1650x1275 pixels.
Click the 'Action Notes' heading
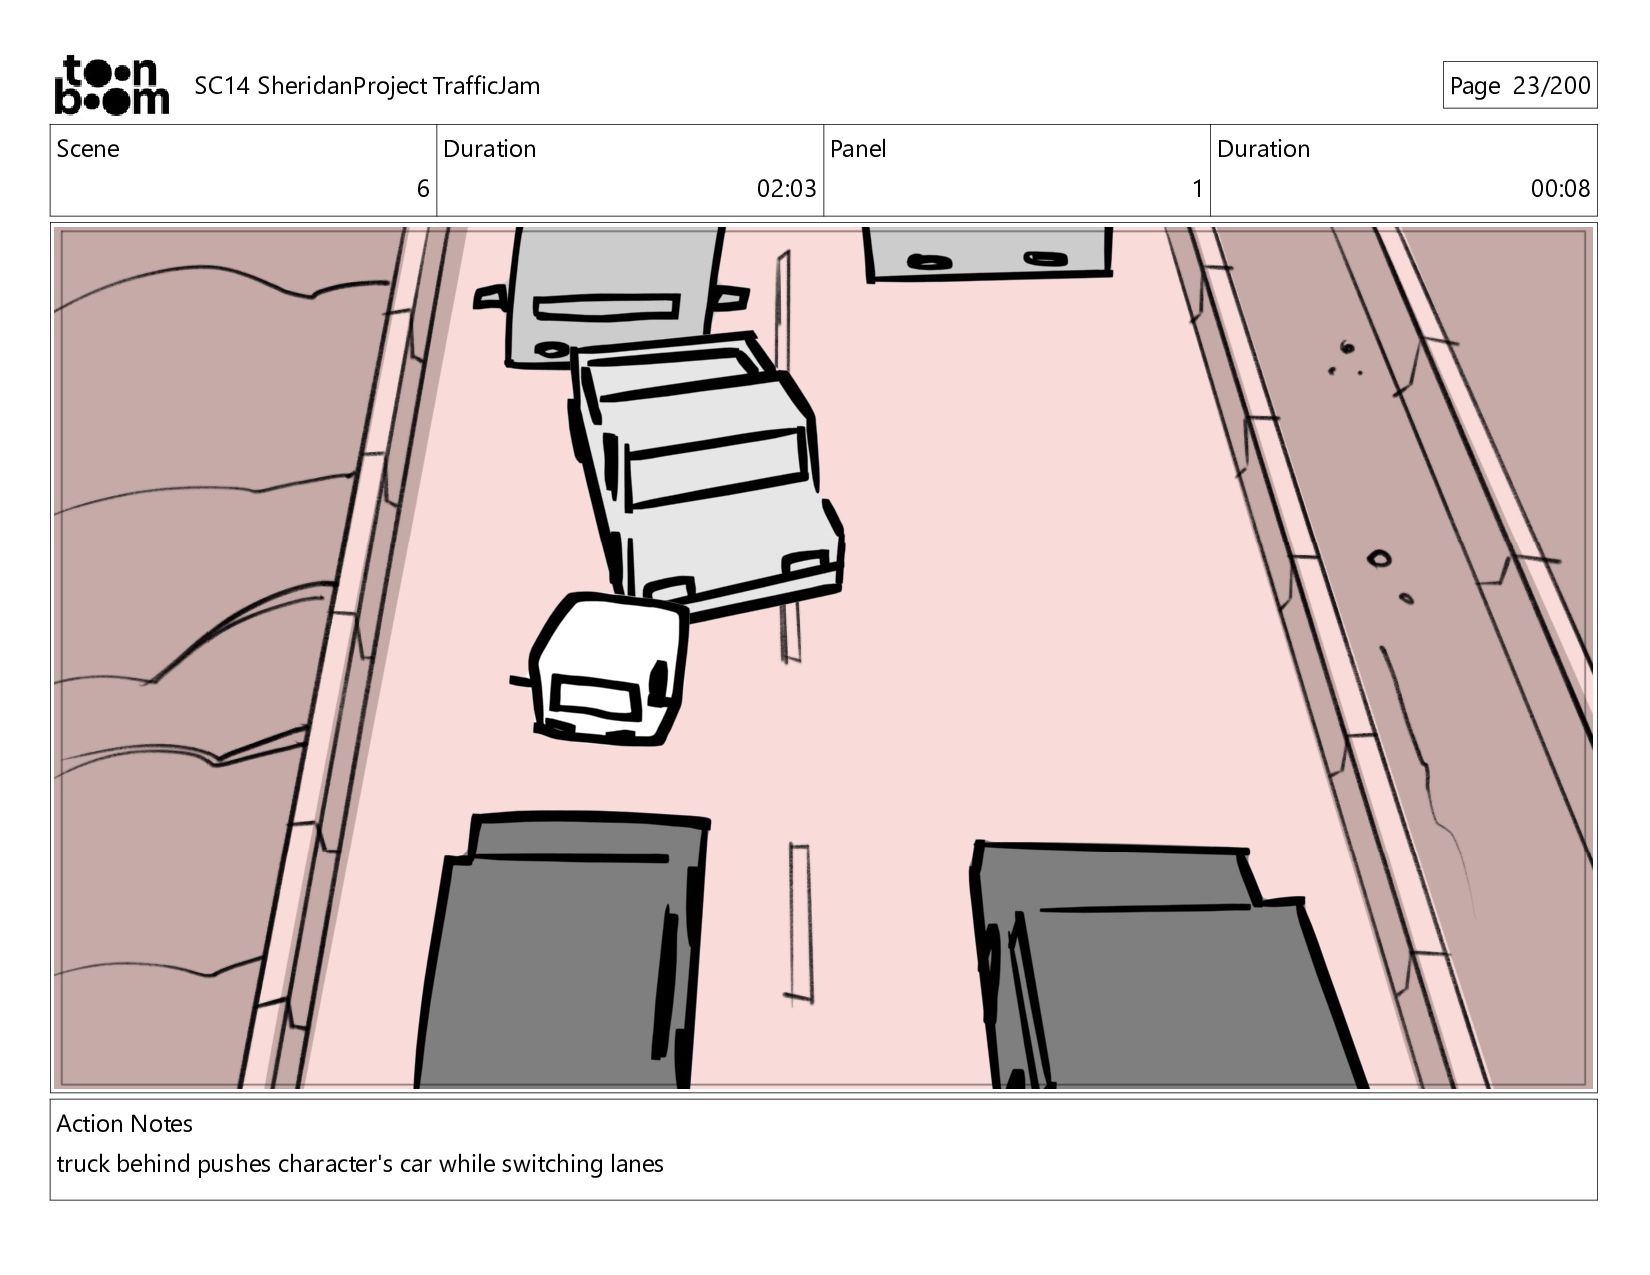tap(125, 1124)
